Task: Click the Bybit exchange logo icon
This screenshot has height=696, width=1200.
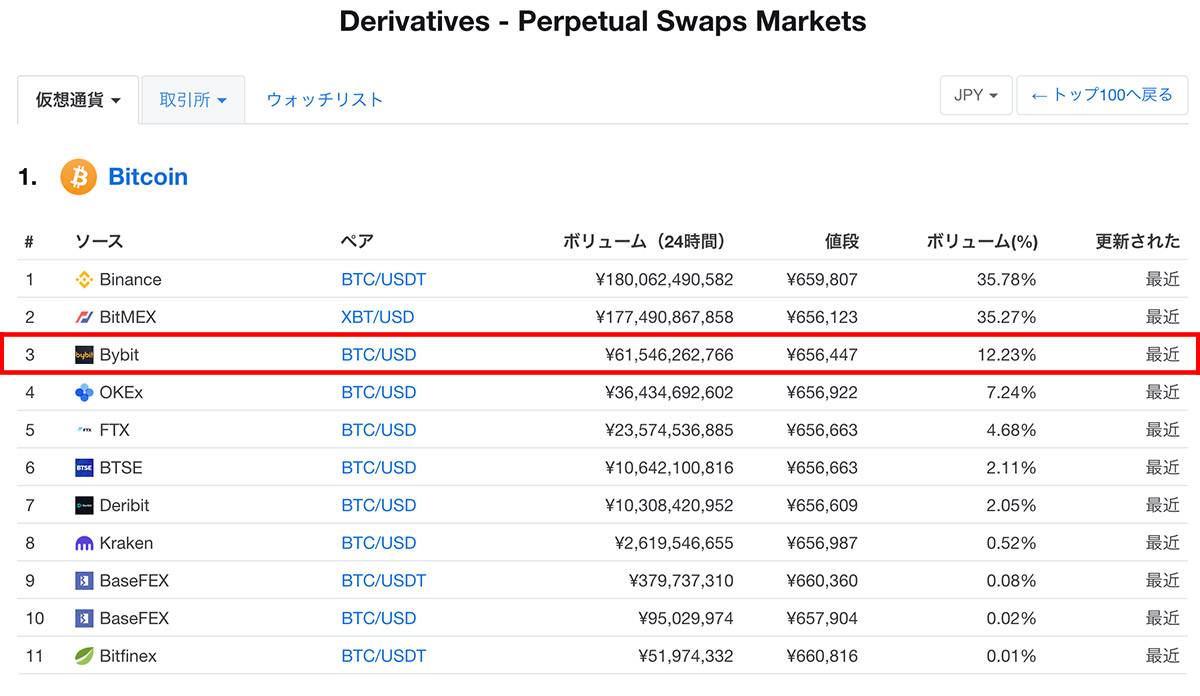Action: pyautogui.click(x=84, y=355)
